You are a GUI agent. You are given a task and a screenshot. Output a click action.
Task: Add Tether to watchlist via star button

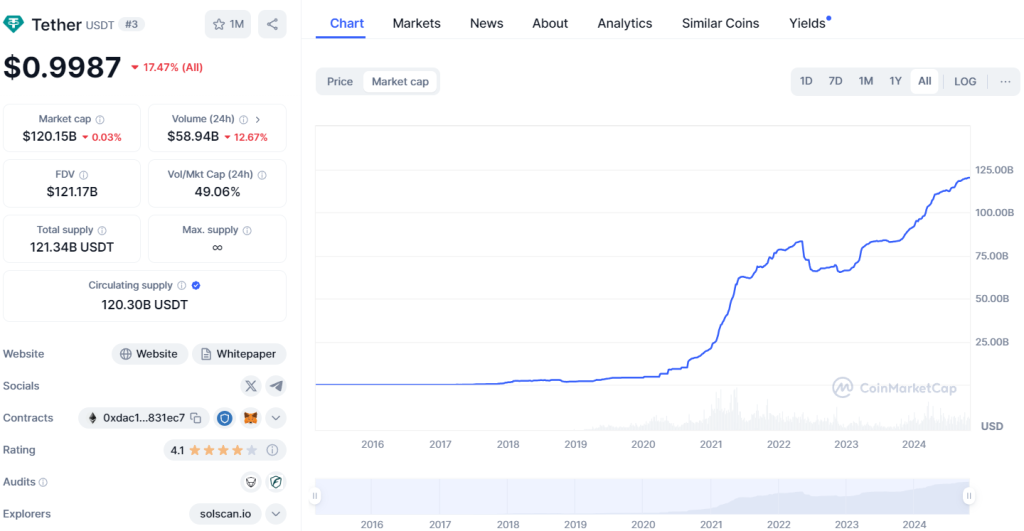[228, 24]
